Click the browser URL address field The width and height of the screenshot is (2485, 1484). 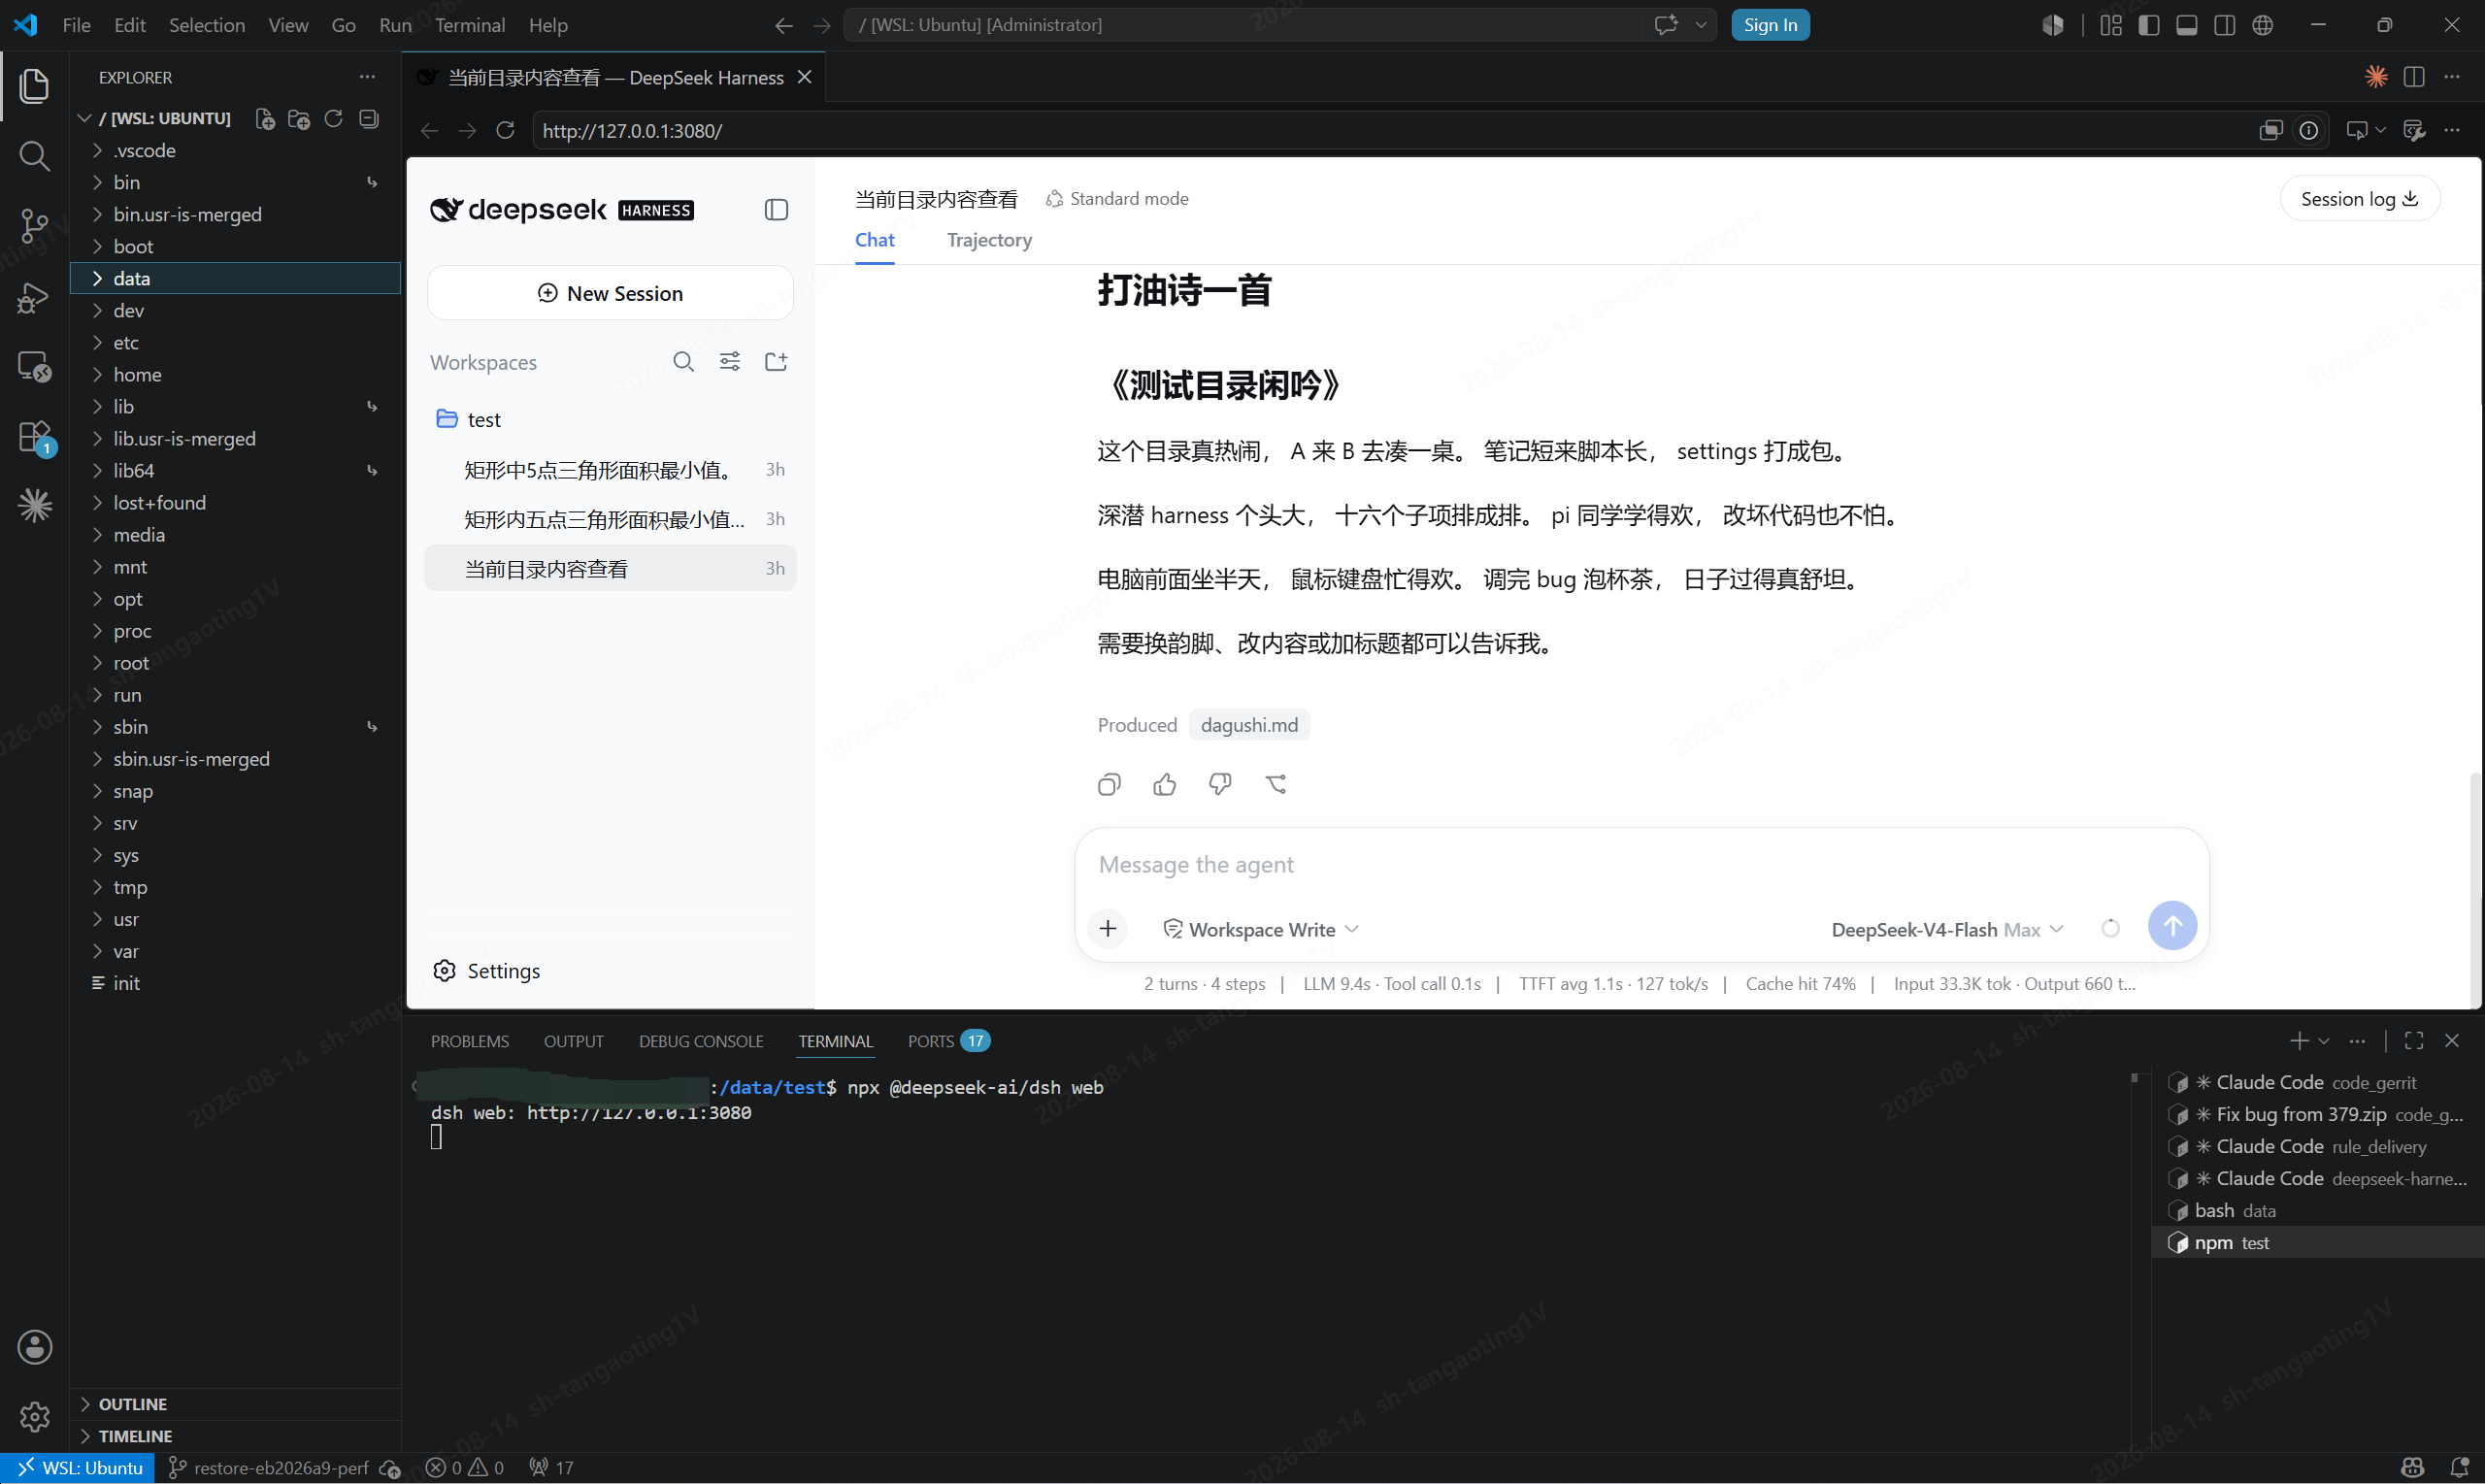(x=1388, y=131)
